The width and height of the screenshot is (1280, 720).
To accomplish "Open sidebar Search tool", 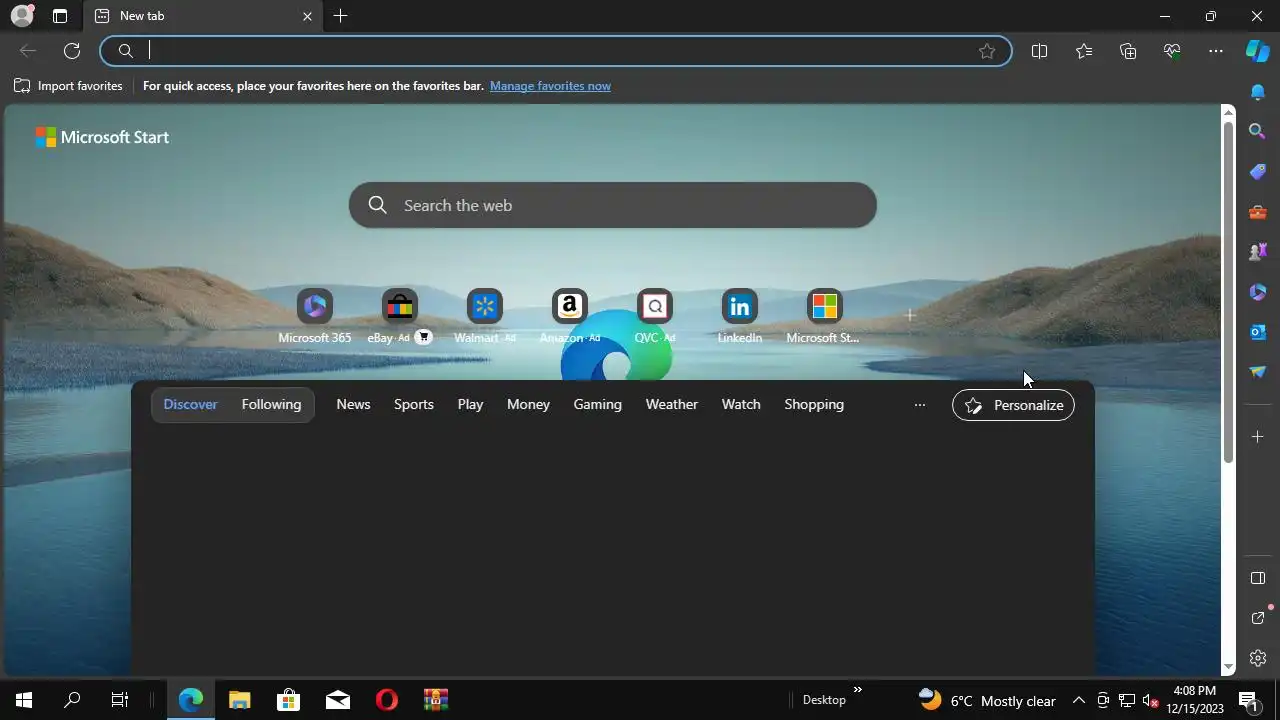I will [1258, 131].
